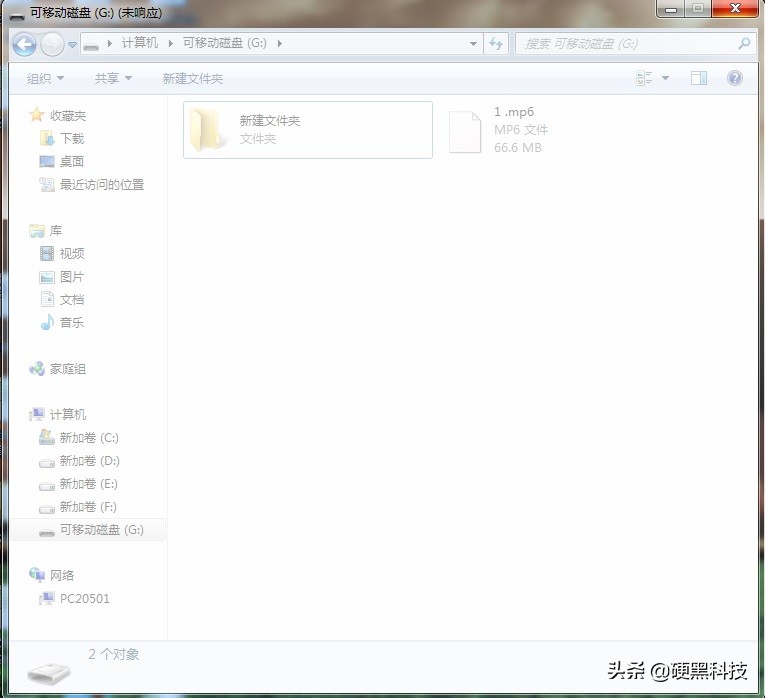The height and width of the screenshot is (698, 765).
Task: Click the 收藏夹 star icon
Action: pos(37,116)
